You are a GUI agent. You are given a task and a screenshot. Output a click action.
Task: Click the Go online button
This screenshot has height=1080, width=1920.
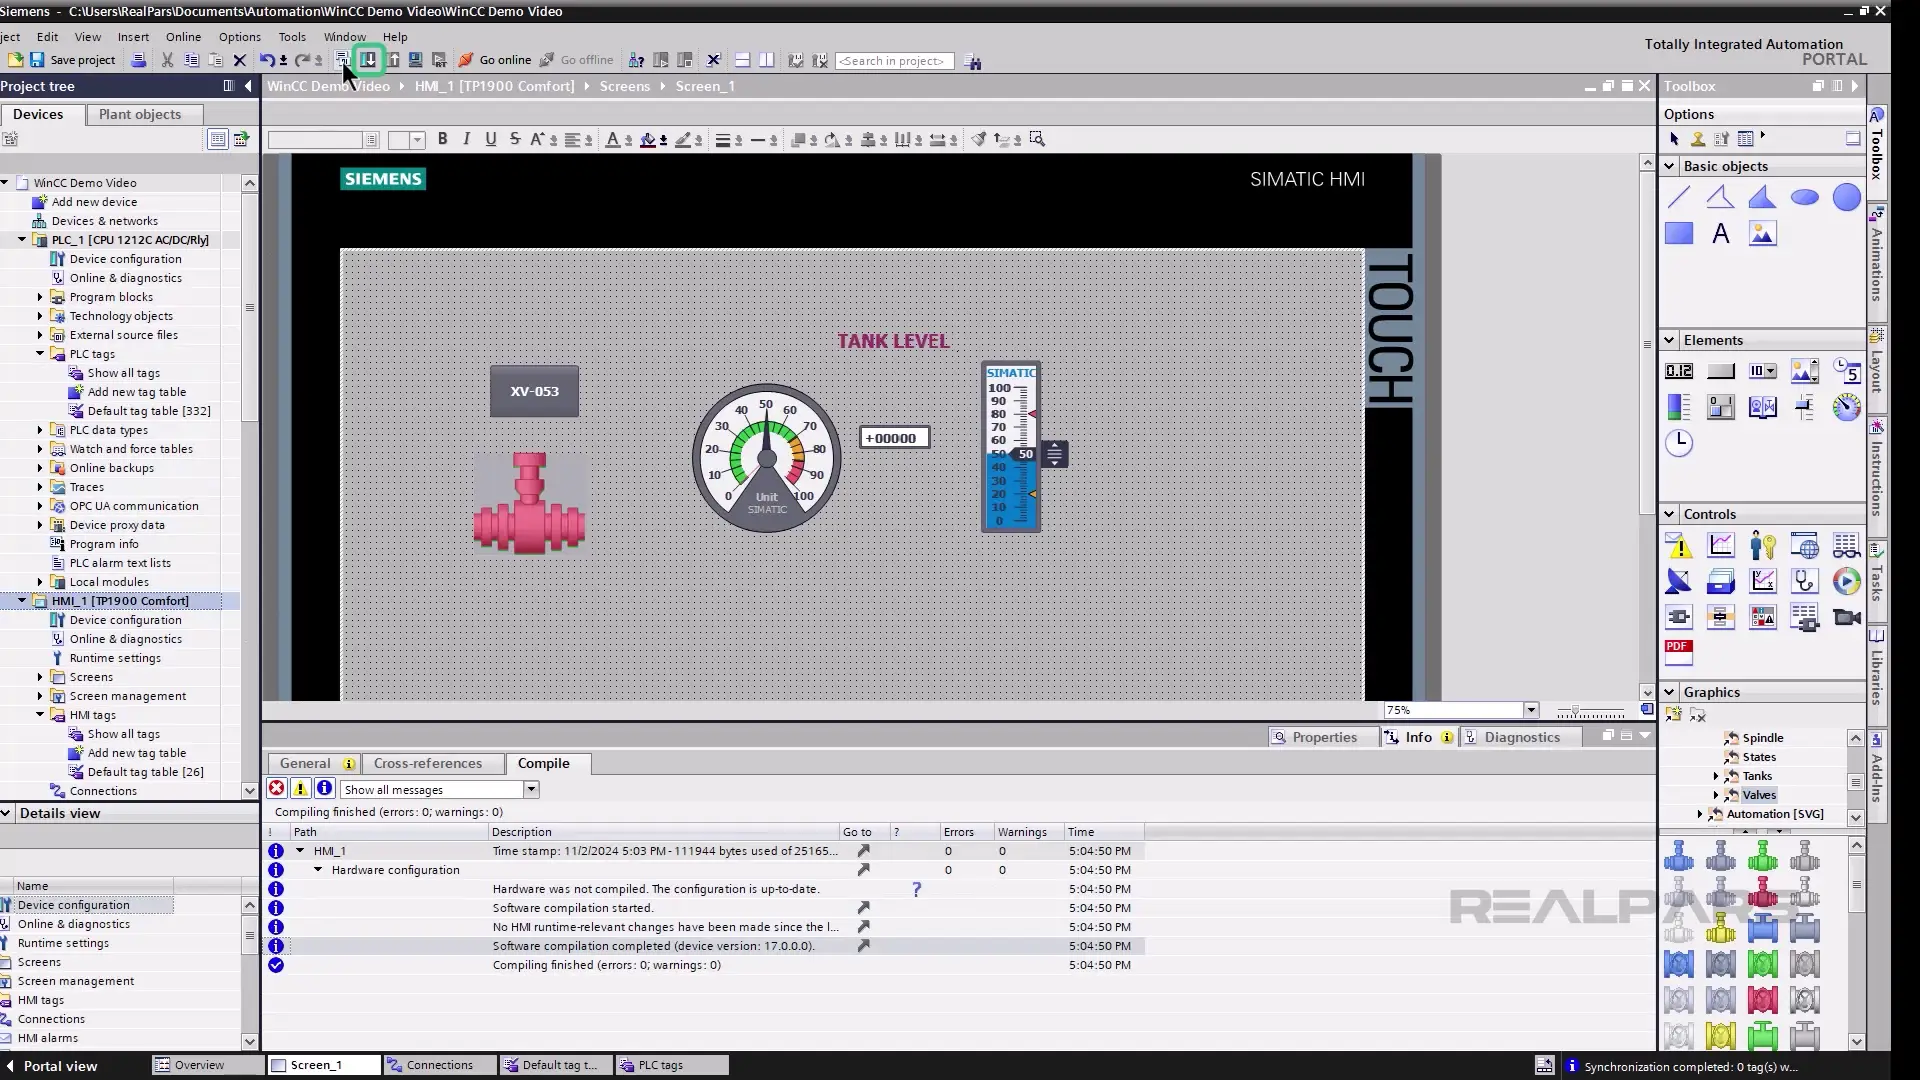[495, 60]
